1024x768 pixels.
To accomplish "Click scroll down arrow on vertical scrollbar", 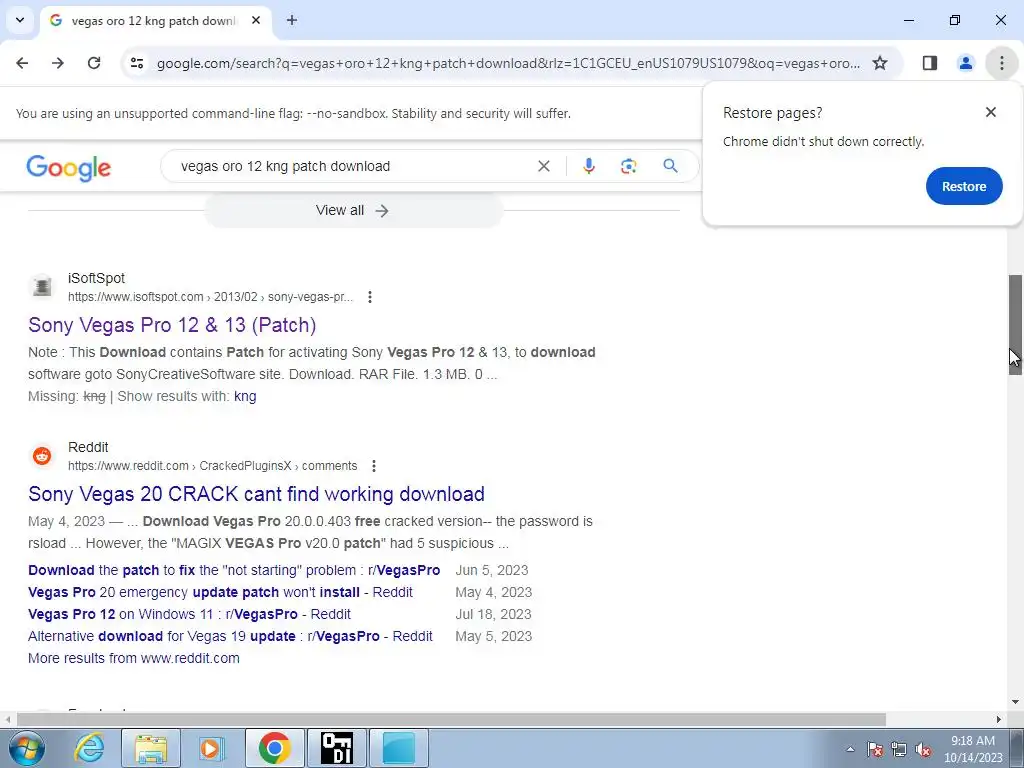I will [1015, 702].
